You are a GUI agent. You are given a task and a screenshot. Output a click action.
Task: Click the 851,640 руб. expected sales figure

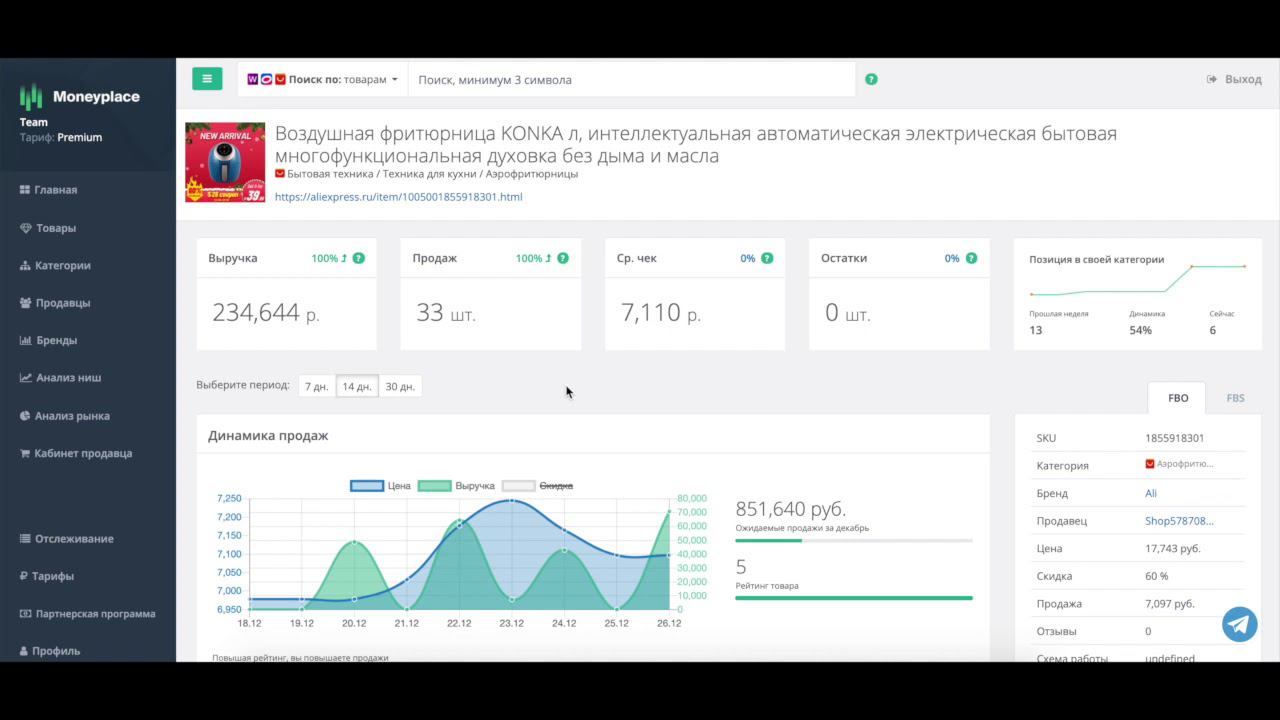tap(791, 508)
